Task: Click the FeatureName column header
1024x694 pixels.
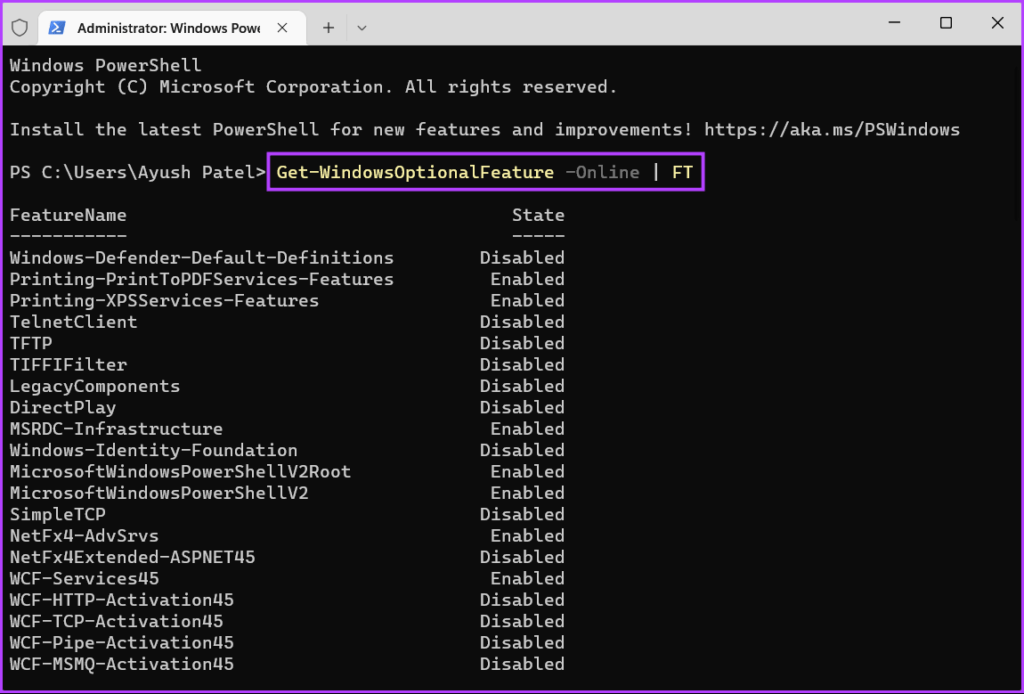Action: point(68,215)
